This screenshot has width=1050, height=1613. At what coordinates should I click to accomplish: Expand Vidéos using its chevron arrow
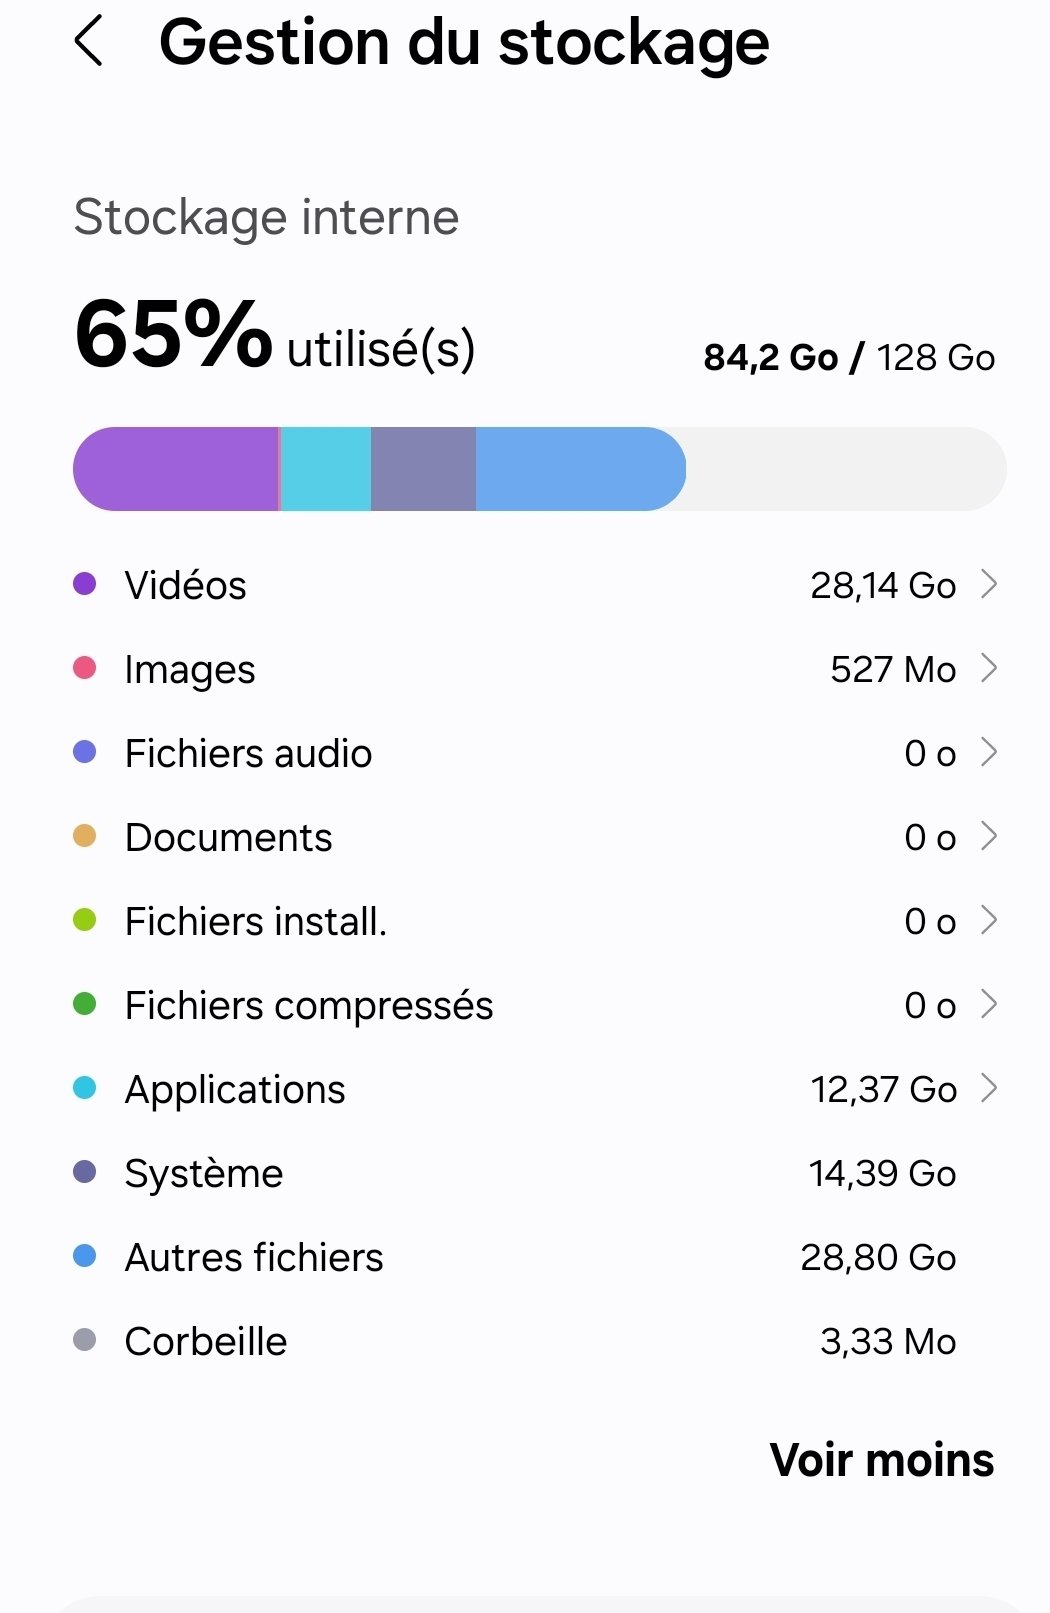(989, 584)
